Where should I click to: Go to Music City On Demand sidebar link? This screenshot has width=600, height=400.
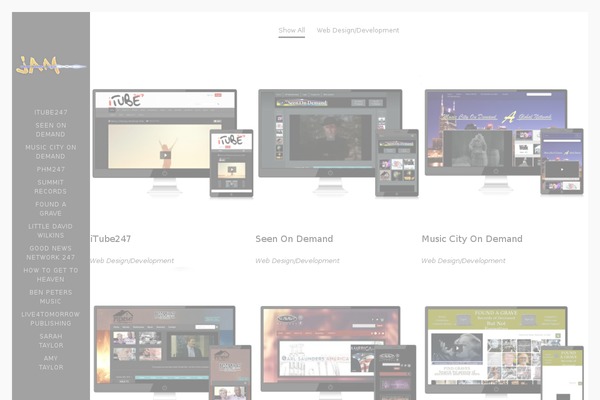(x=51, y=152)
